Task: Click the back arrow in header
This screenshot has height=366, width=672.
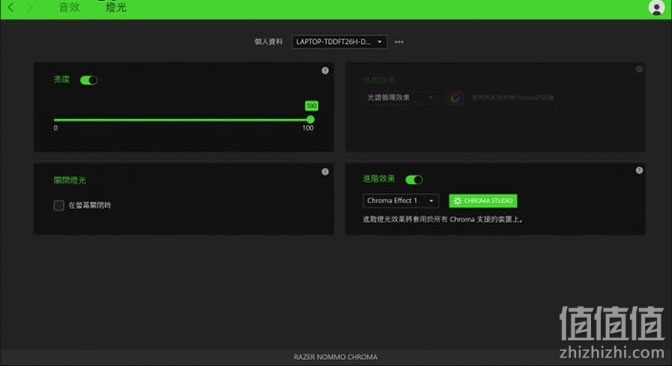Action: [11, 7]
